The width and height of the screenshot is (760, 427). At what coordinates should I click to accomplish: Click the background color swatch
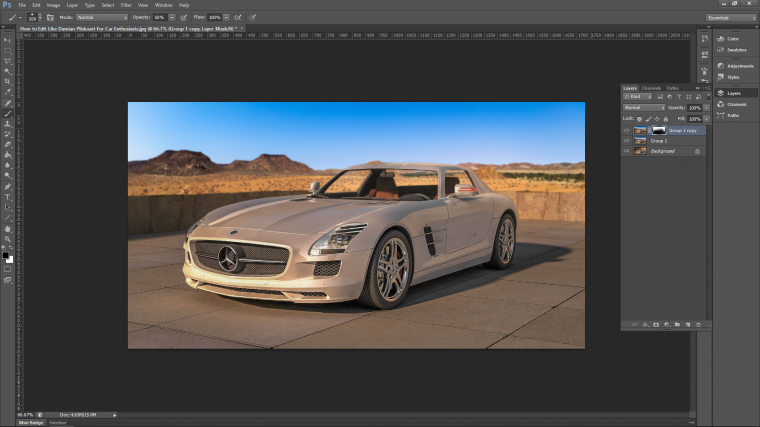(x=10, y=260)
